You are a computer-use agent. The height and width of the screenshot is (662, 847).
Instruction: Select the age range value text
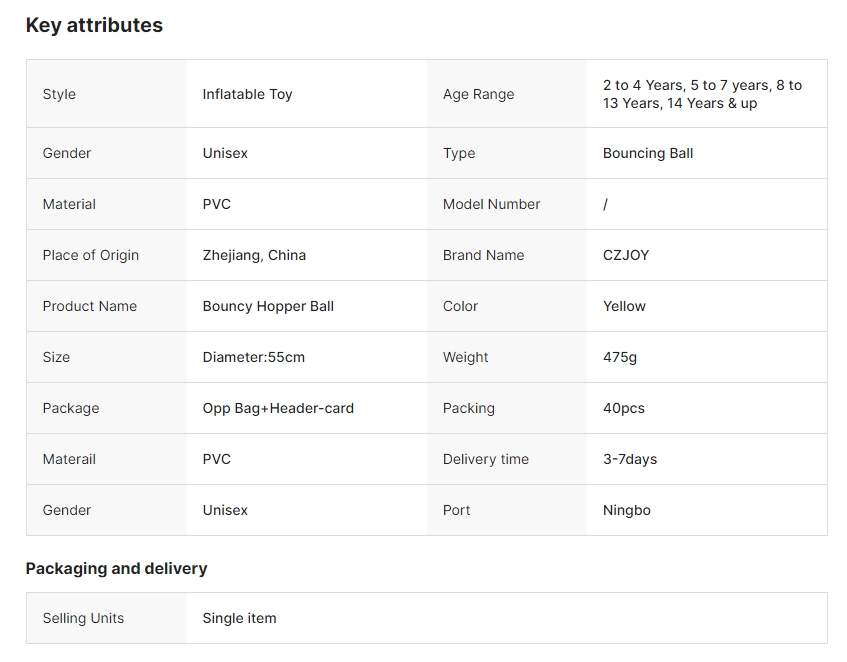click(x=702, y=94)
